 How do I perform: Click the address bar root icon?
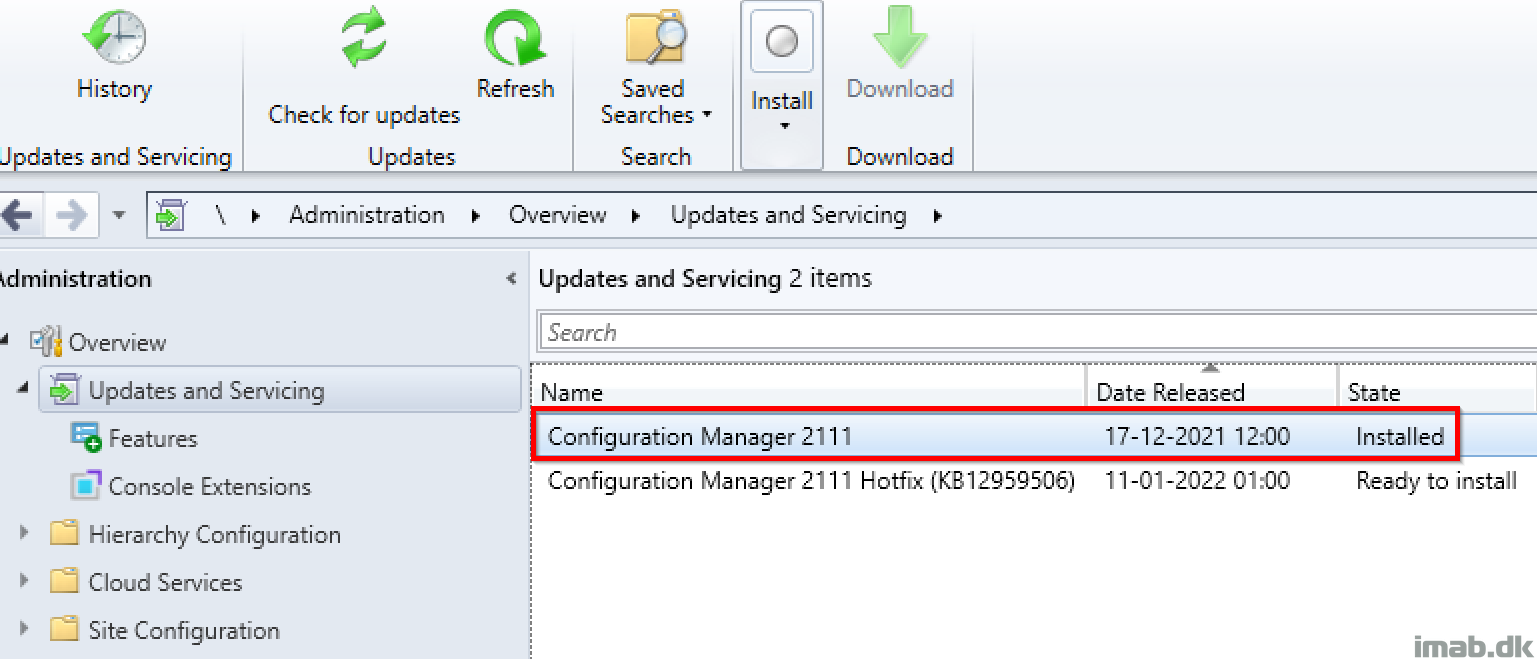171,215
